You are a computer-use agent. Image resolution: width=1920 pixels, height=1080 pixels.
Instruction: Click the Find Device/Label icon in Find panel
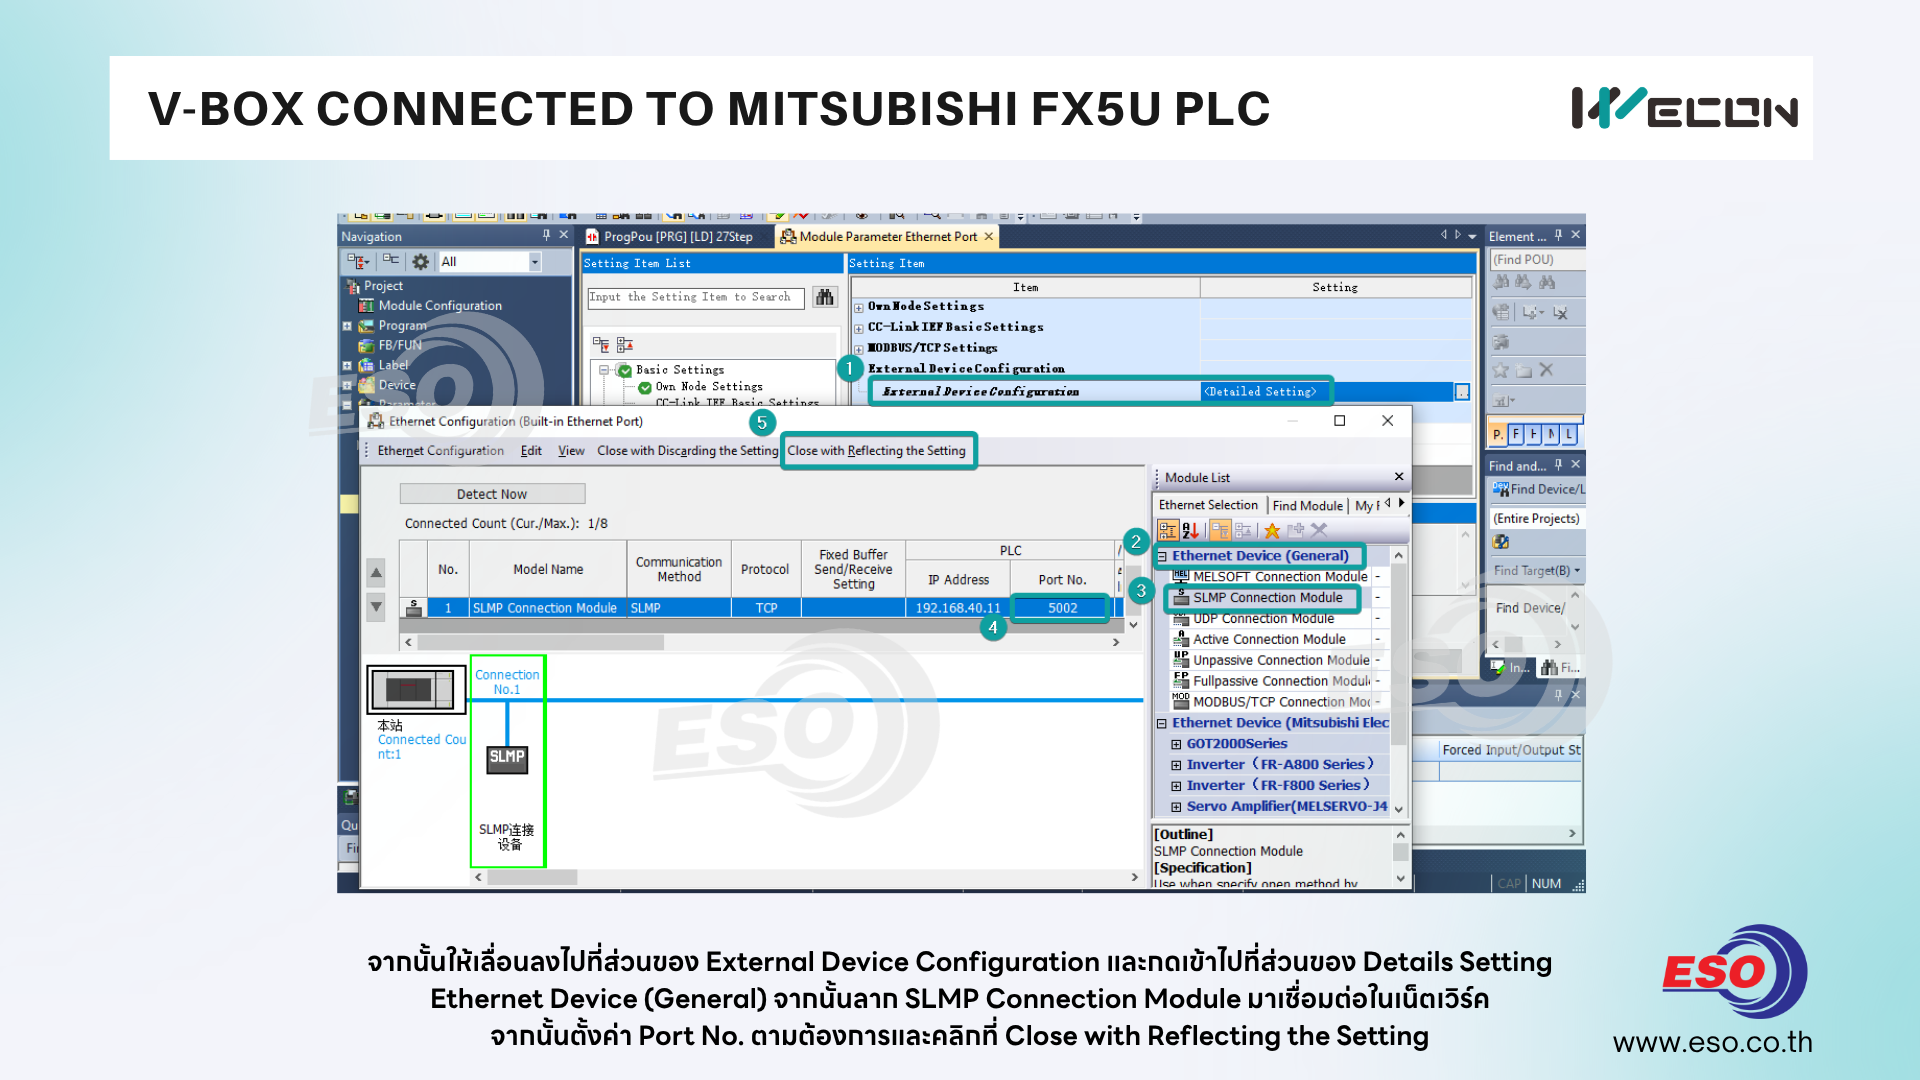[x=1501, y=489]
